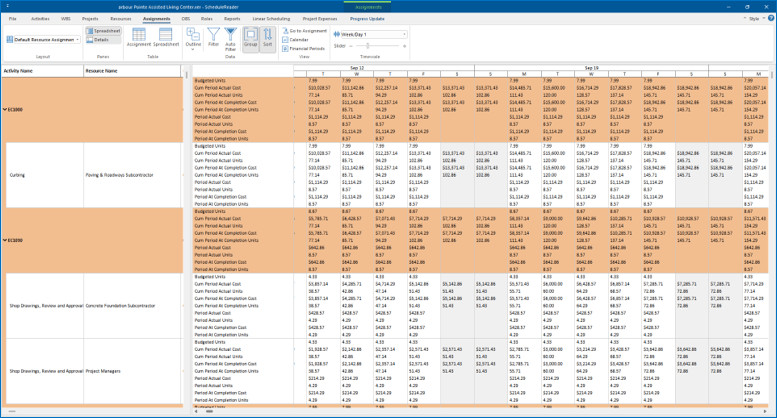Click Budgeted Units label in Curbing row
Screen dimensions: 777x418
point(210,146)
